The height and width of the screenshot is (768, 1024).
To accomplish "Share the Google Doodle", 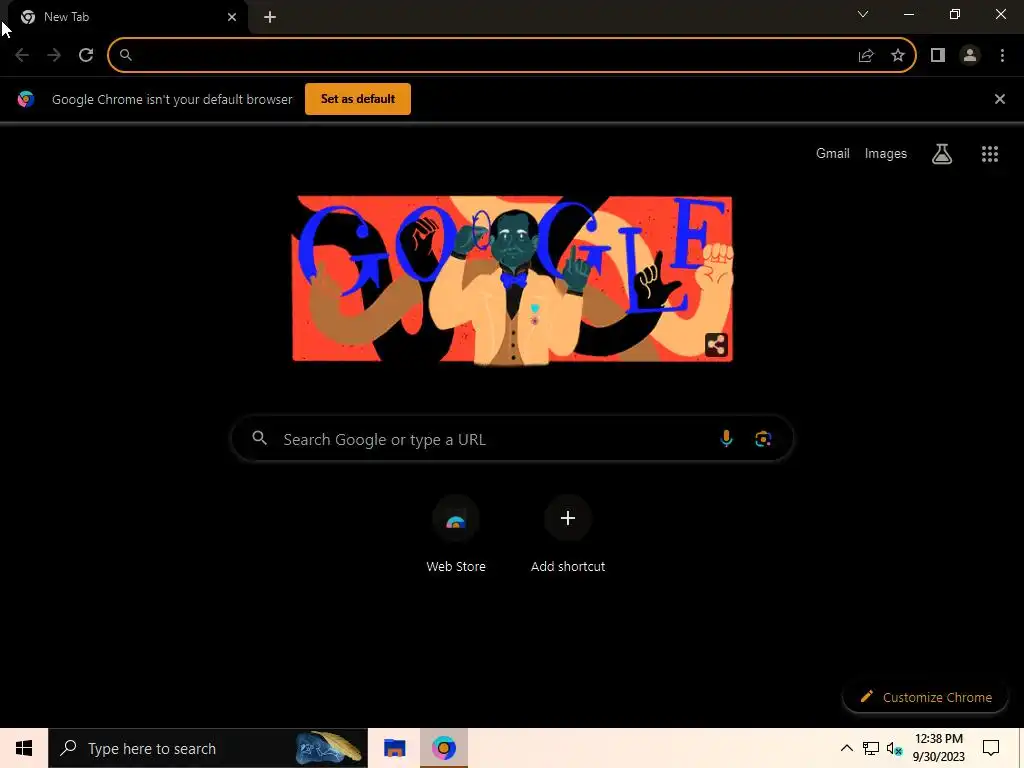I will click(x=716, y=344).
